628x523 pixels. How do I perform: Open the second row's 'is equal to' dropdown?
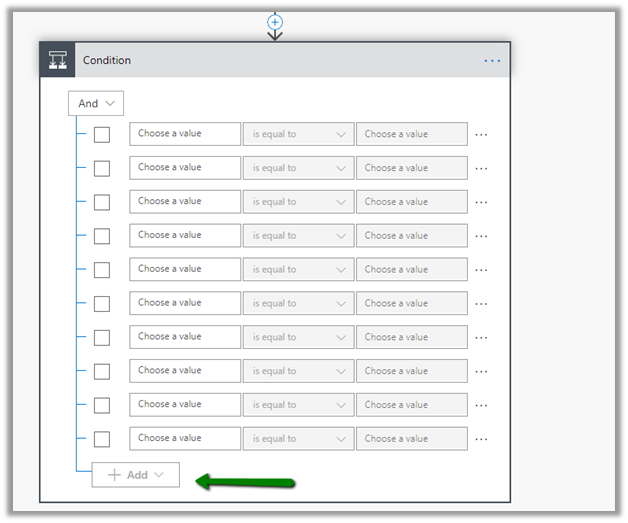pyautogui.click(x=298, y=168)
